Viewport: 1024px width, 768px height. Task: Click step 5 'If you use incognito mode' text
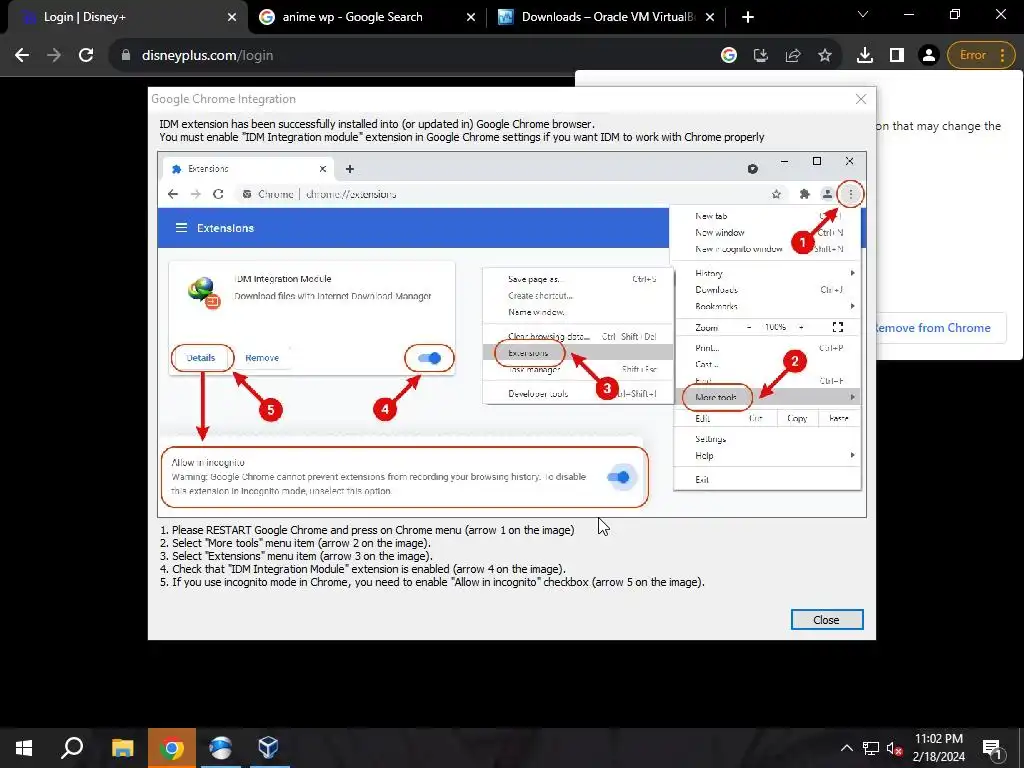tap(432, 583)
